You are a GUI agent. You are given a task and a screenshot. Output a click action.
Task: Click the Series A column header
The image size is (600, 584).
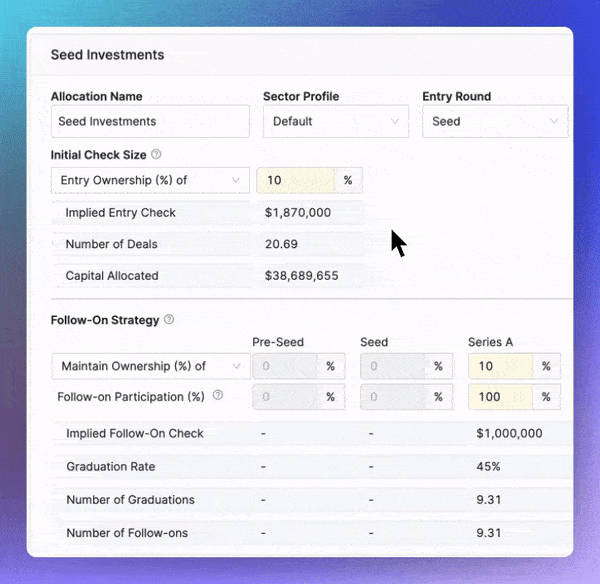(x=491, y=342)
